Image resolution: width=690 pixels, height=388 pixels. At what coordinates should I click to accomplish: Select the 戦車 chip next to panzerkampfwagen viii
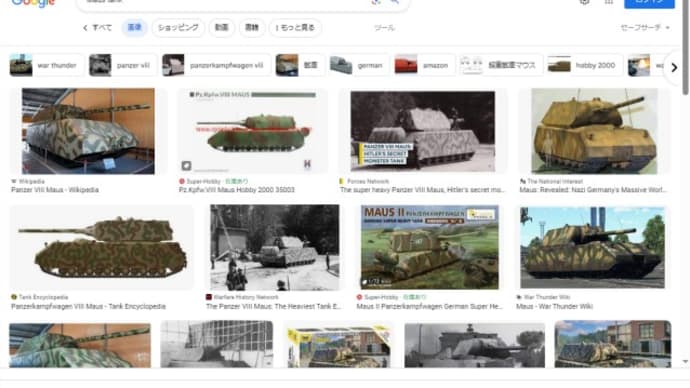[300, 66]
